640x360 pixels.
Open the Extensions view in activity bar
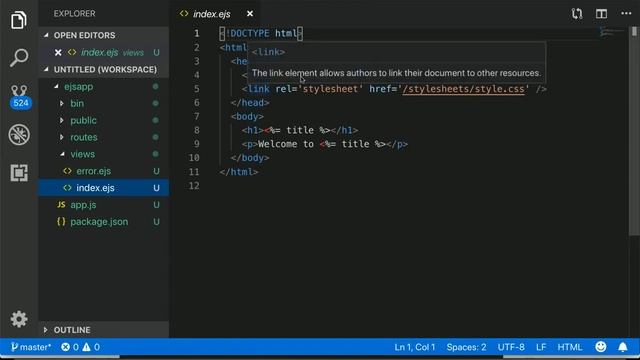click(x=19, y=173)
